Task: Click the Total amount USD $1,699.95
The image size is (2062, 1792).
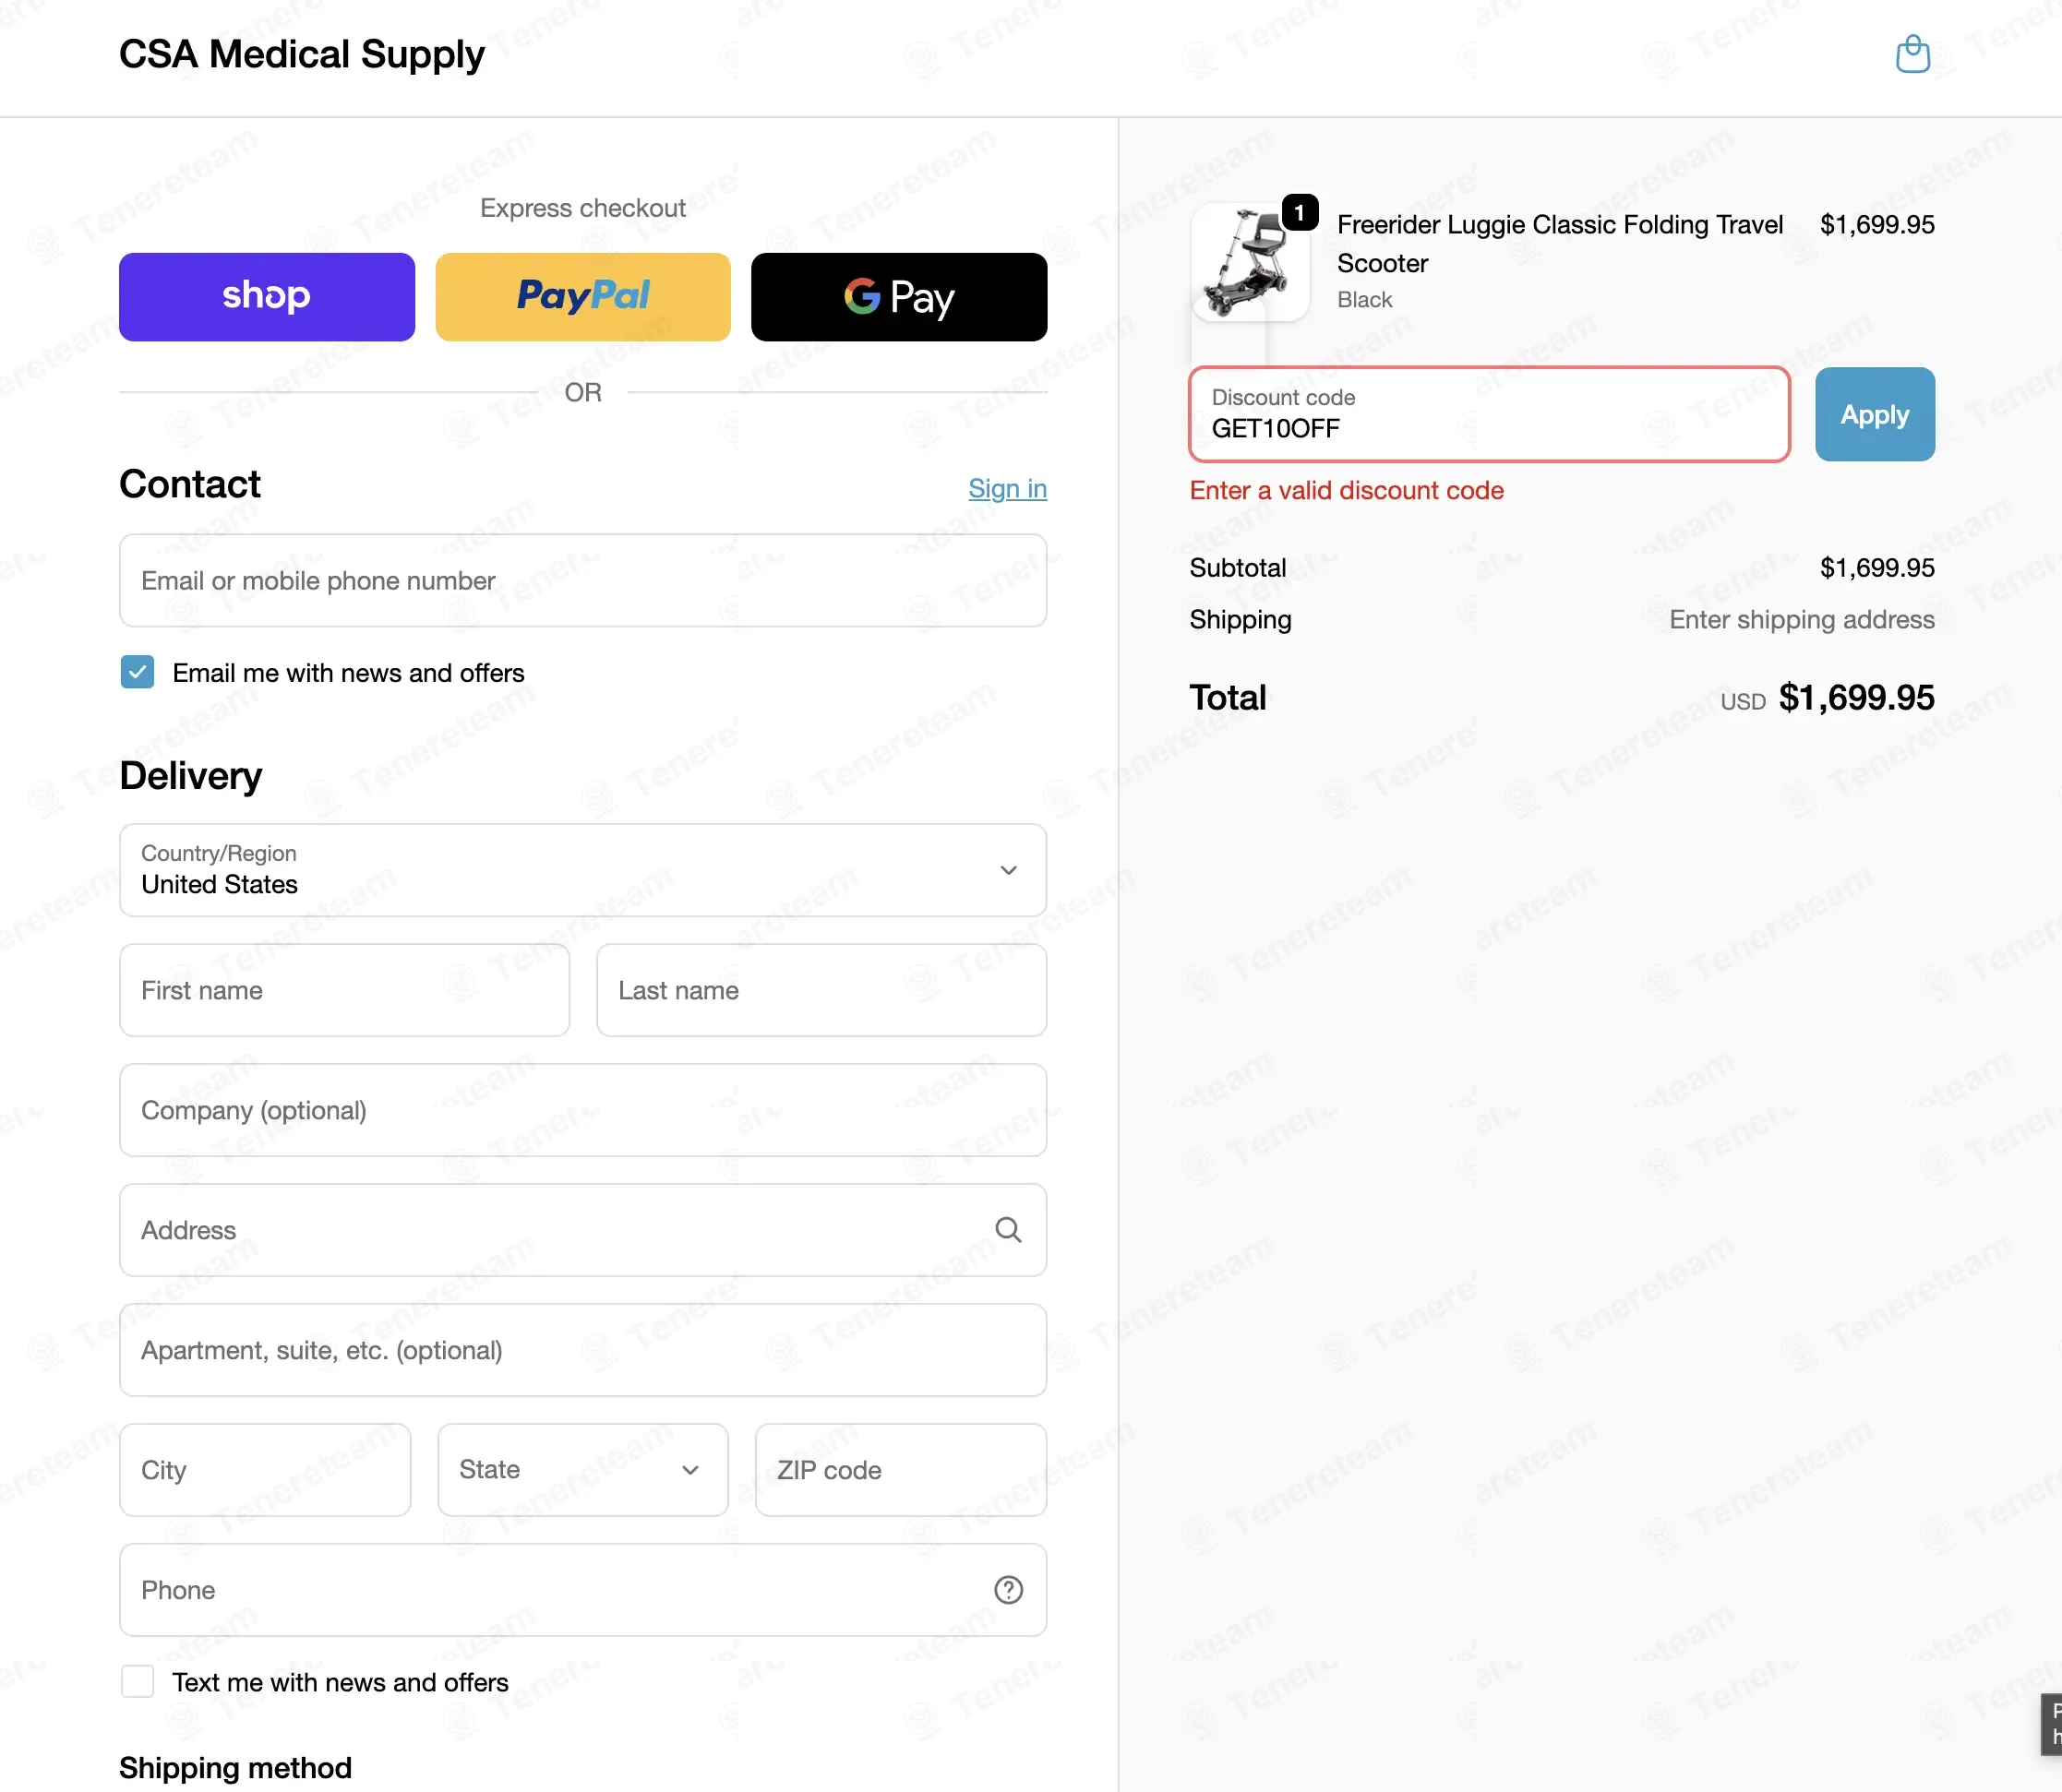Action: (1827, 698)
